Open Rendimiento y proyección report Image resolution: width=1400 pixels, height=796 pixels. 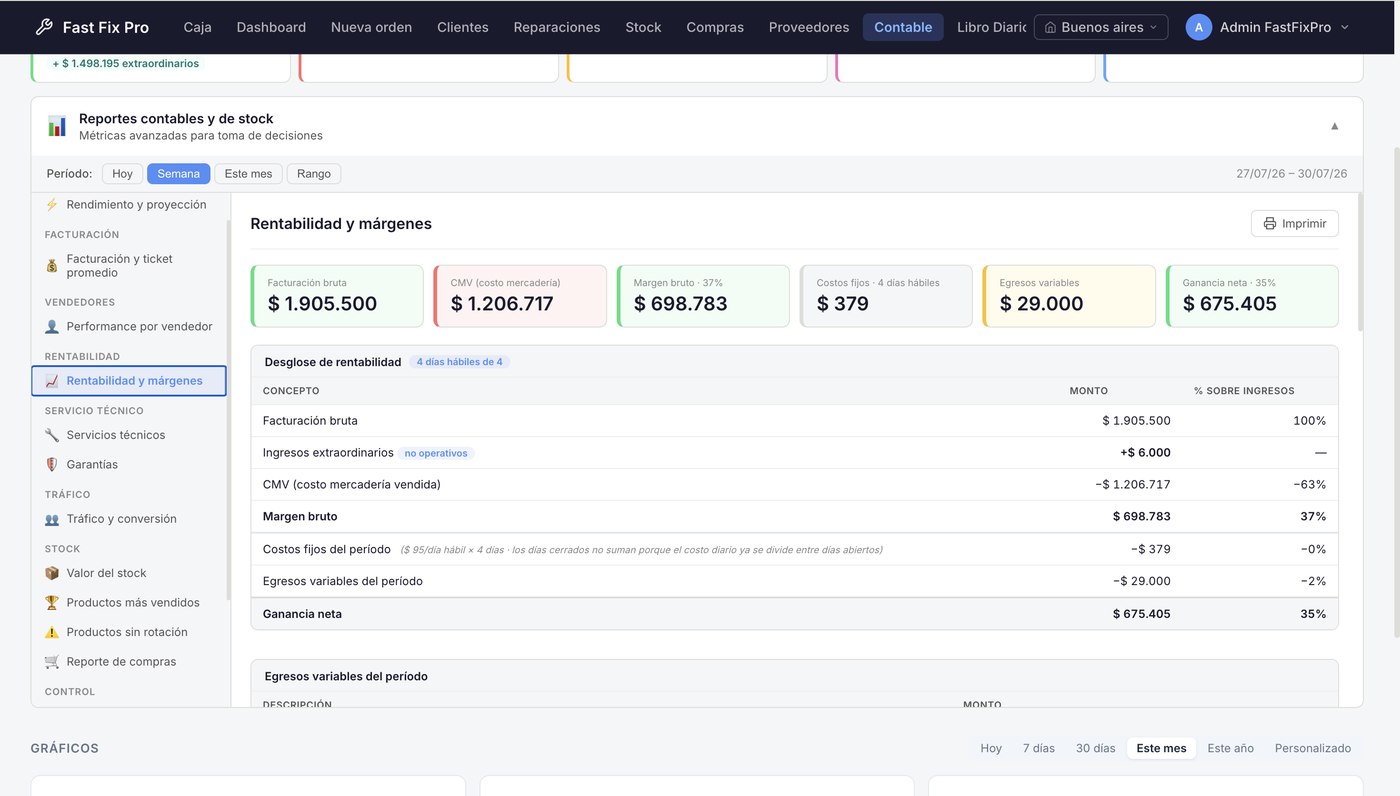point(129,204)
